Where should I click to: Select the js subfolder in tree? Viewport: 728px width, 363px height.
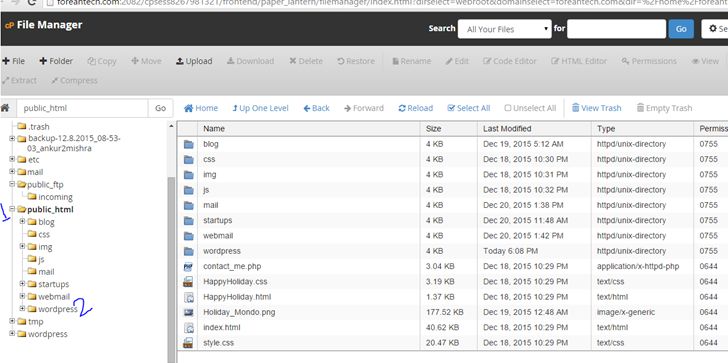pyautogui.click(x=36, y=259)
